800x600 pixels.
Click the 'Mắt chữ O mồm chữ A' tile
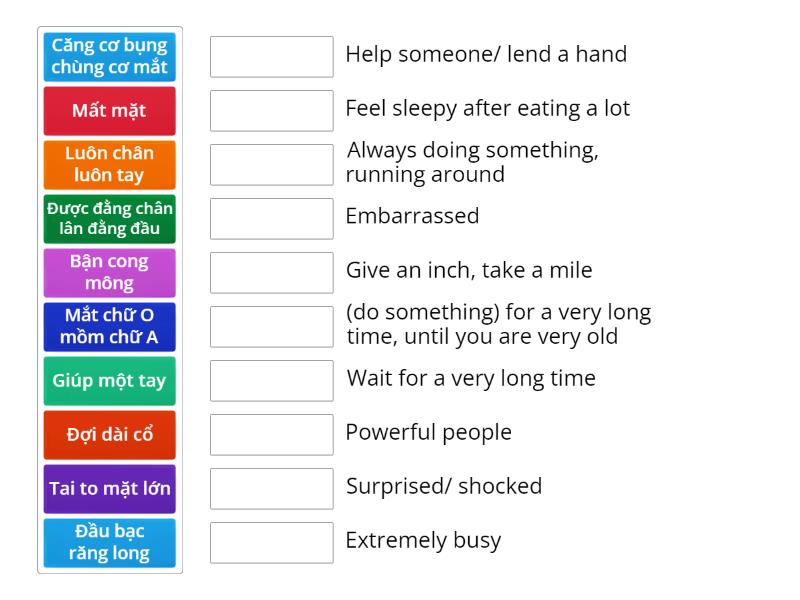(x=110, y=327)
